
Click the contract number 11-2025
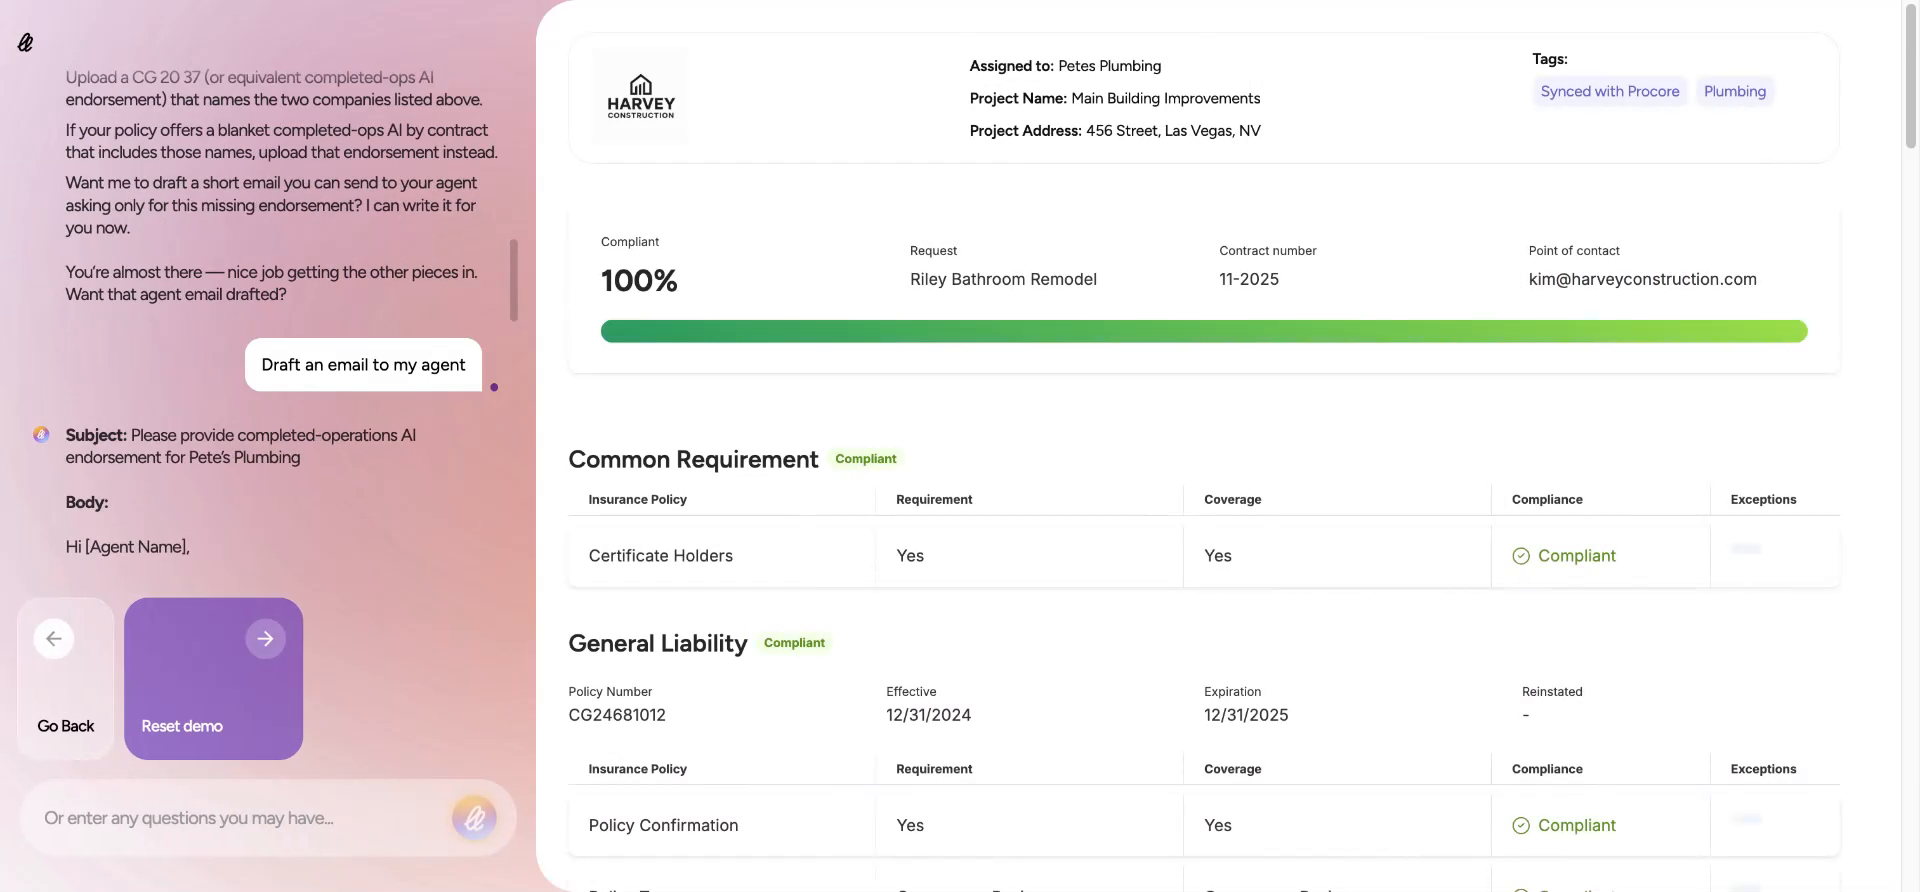coord(1249,280)
